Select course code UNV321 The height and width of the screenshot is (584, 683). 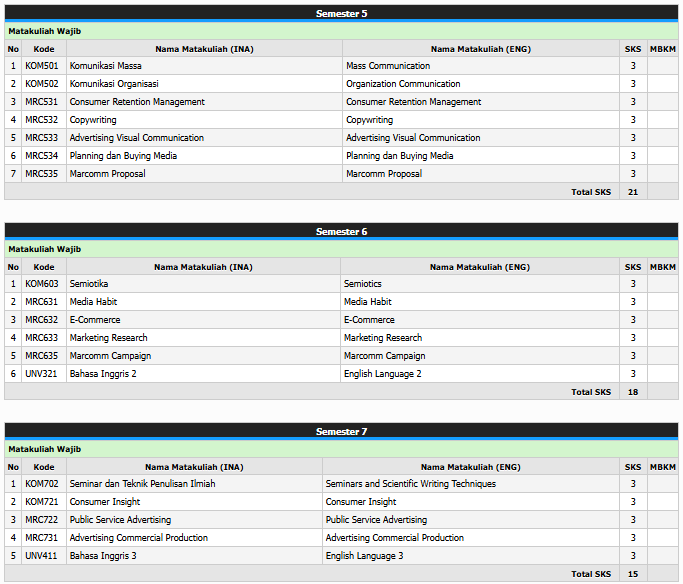pyautogui.click(x=42, y=374)
